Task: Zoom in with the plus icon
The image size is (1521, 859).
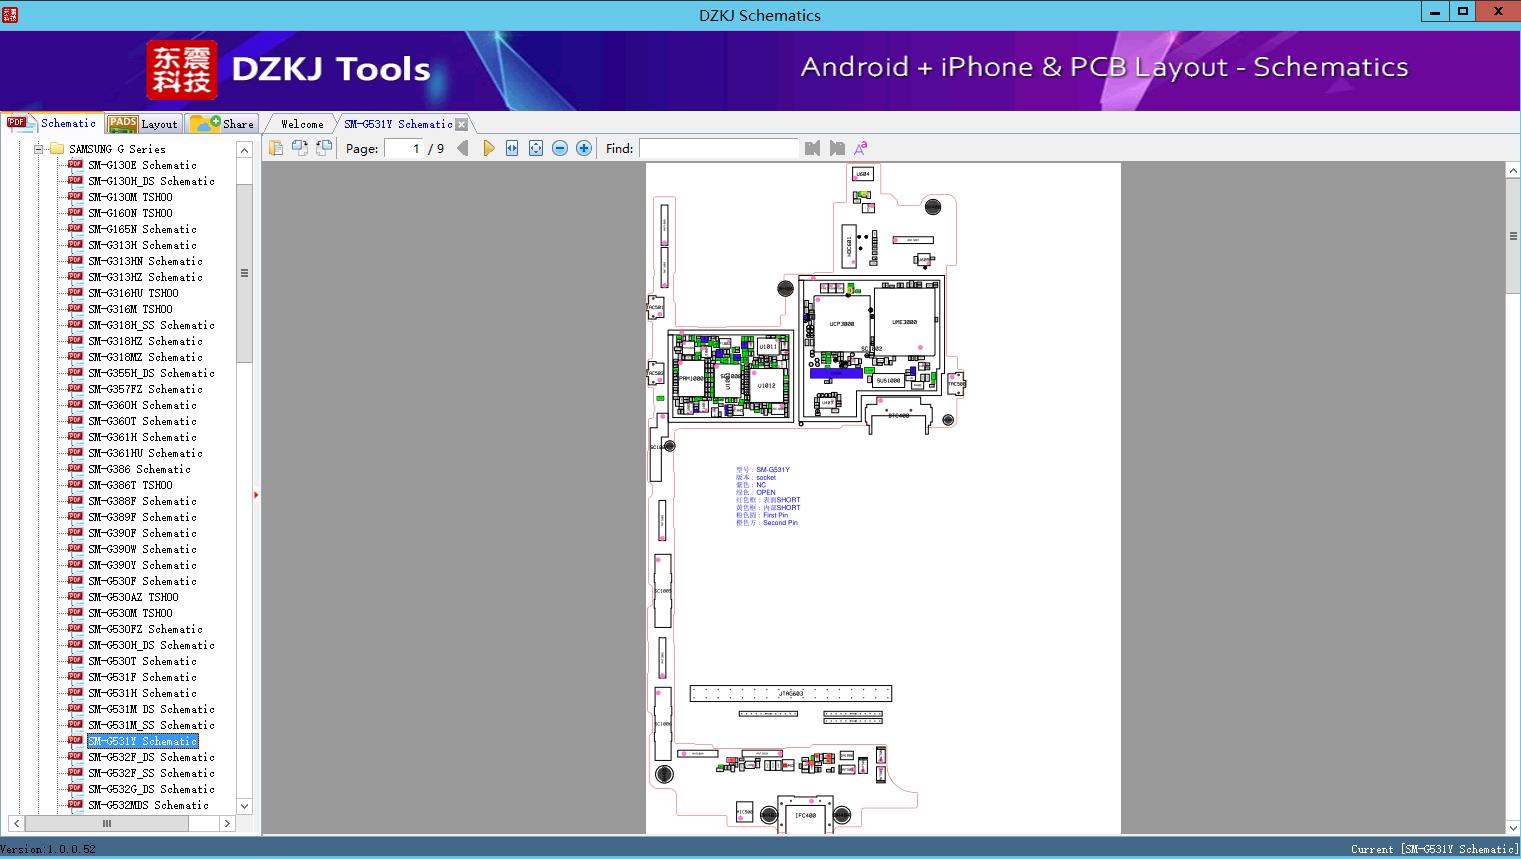Action: [x=584, y=148]
